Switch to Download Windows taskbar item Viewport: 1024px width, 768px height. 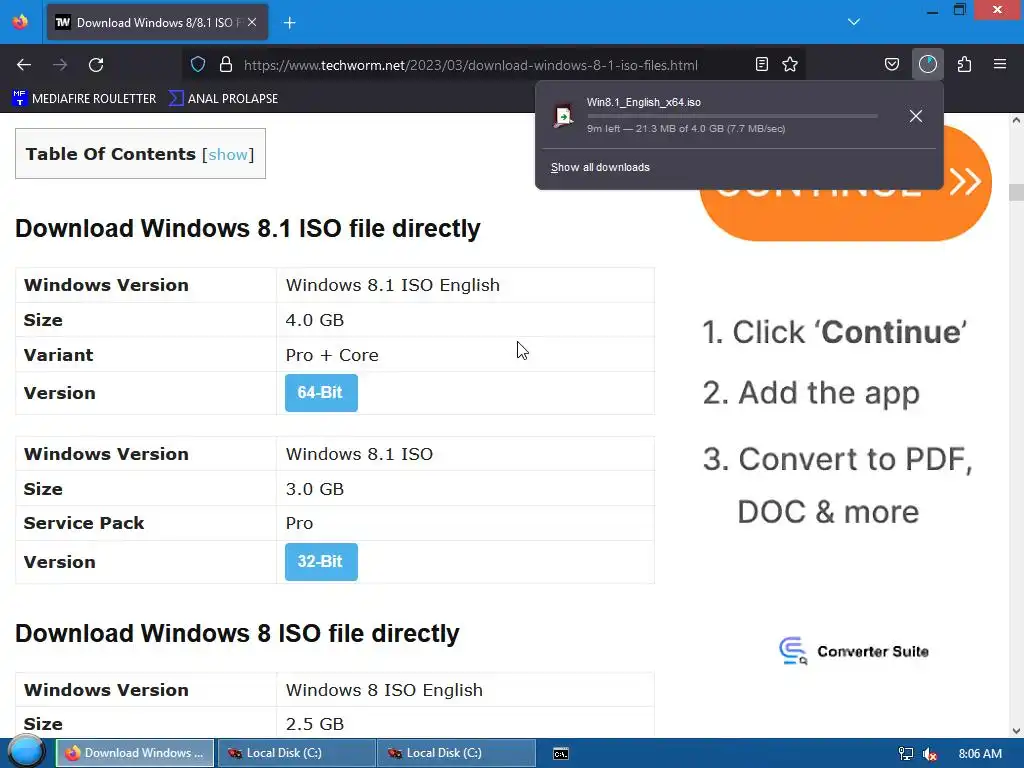point(135,753)
